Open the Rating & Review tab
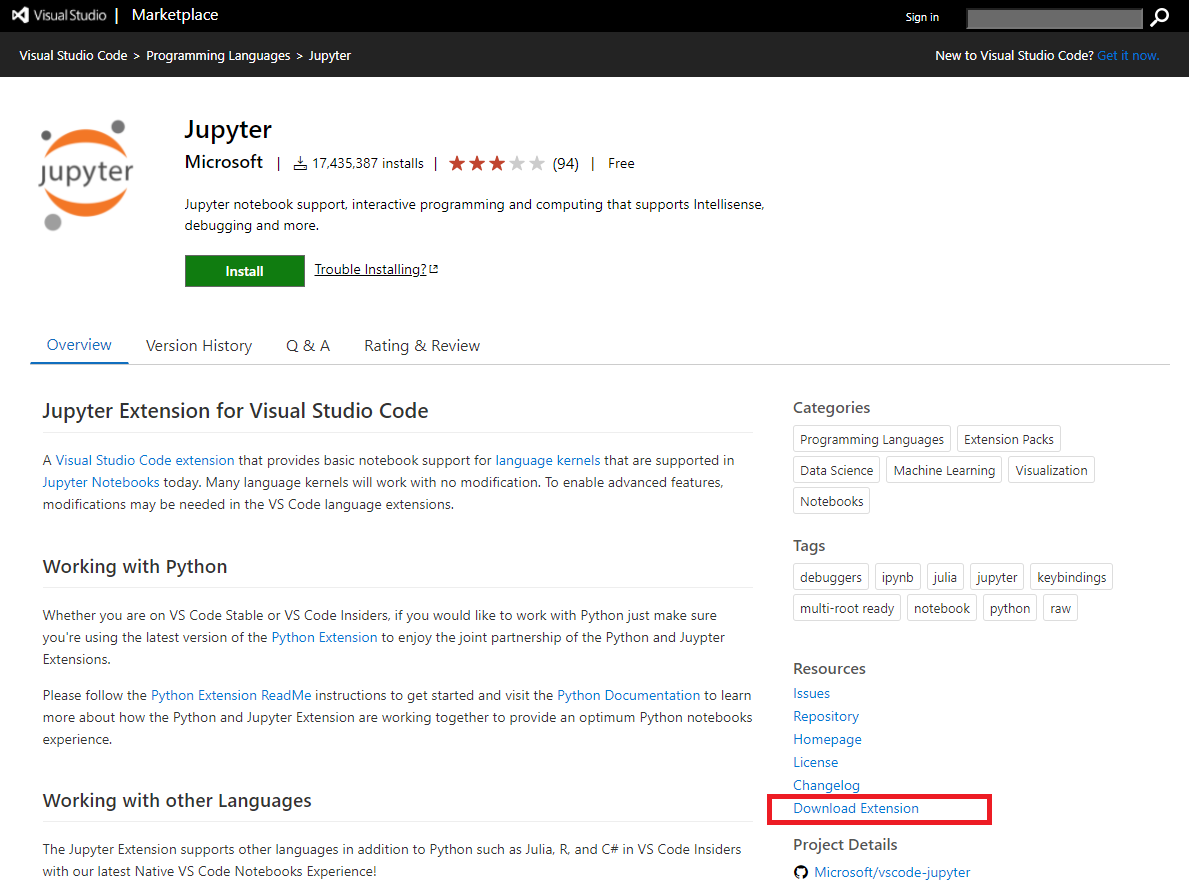This screenshot has height=882, width=1189. pyautogui.click(x=422, y=346)
